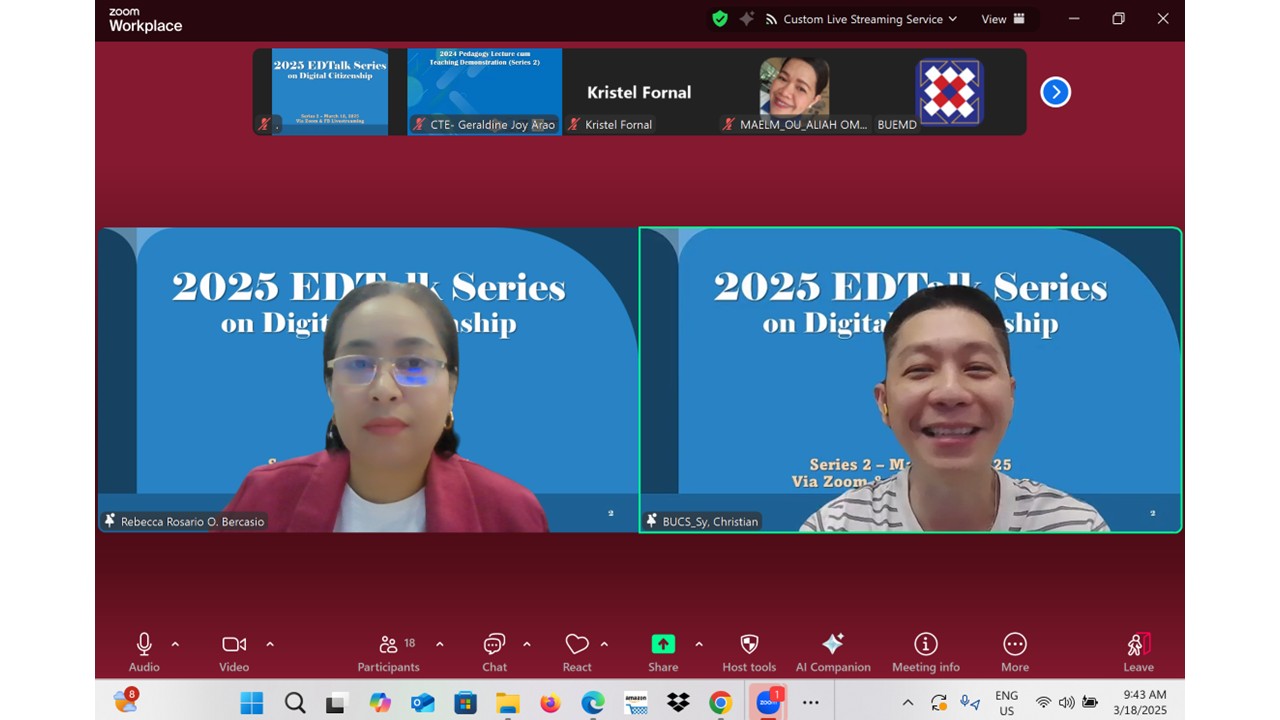Image resolution: width=1280 pixels, height=720 pixels.
Task: Show Meeting info
Action: click(x=925, y=644)
